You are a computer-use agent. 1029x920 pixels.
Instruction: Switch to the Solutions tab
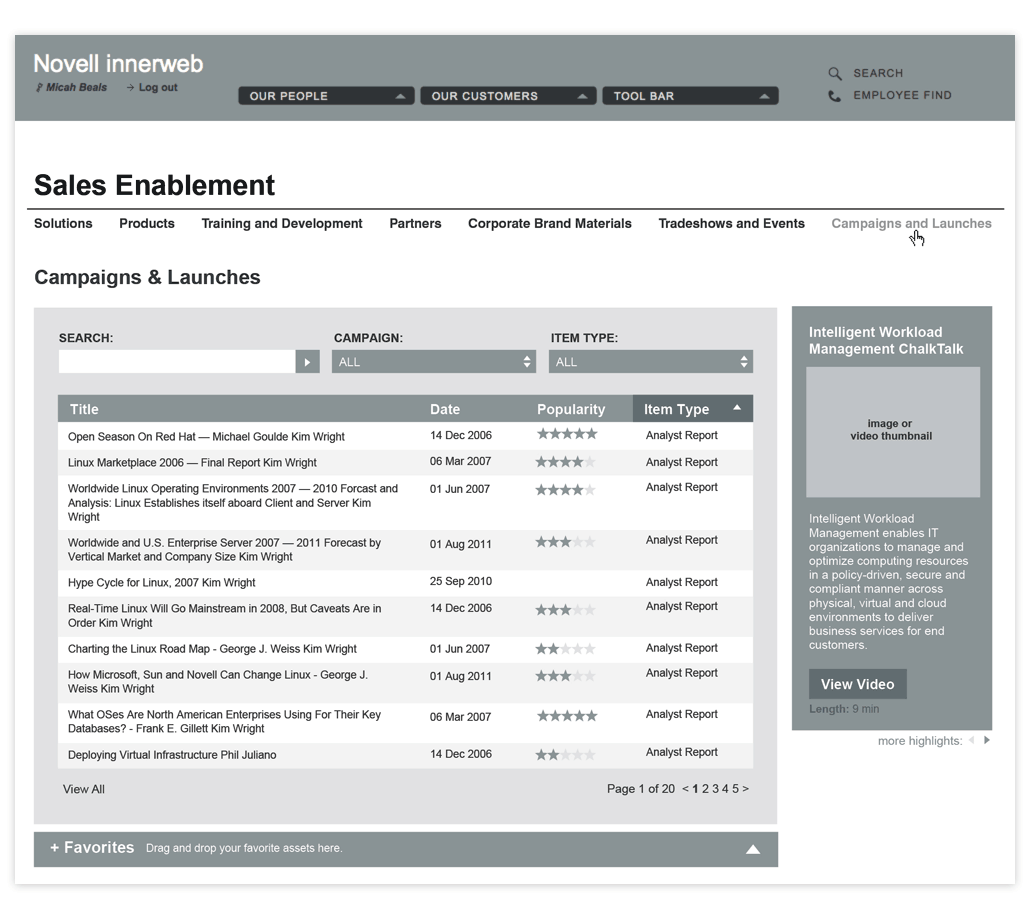click(63, 223)
